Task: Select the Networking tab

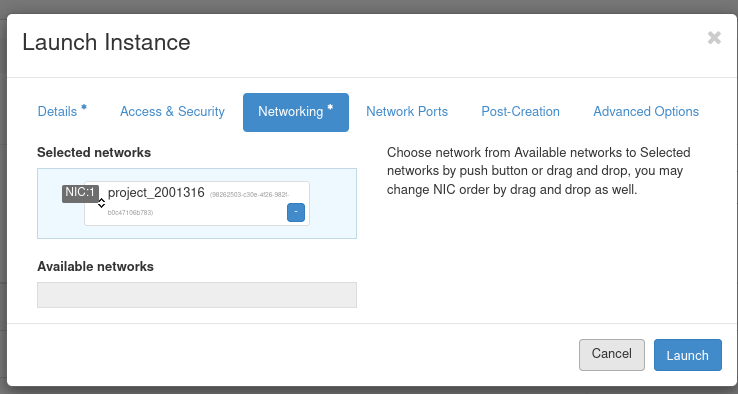Action: pos(296,112)
